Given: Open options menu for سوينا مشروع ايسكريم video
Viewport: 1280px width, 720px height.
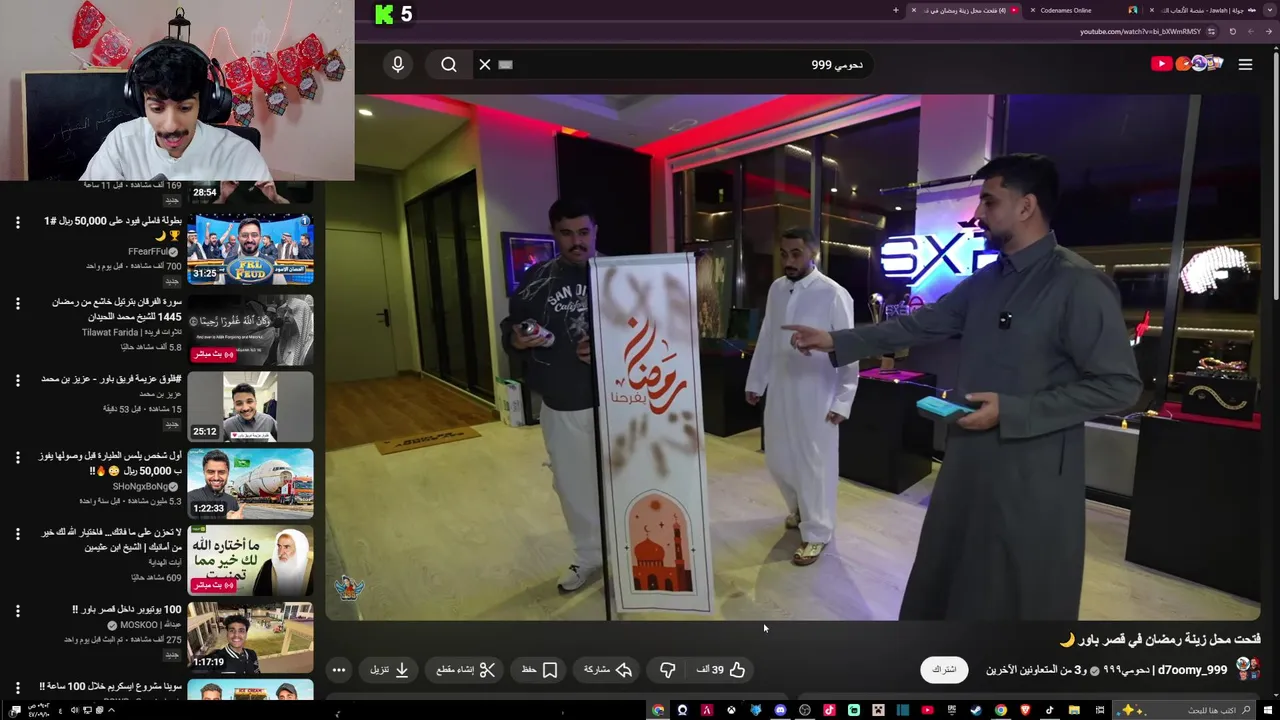Looking at the screenshot, I should tap(17, 688).
